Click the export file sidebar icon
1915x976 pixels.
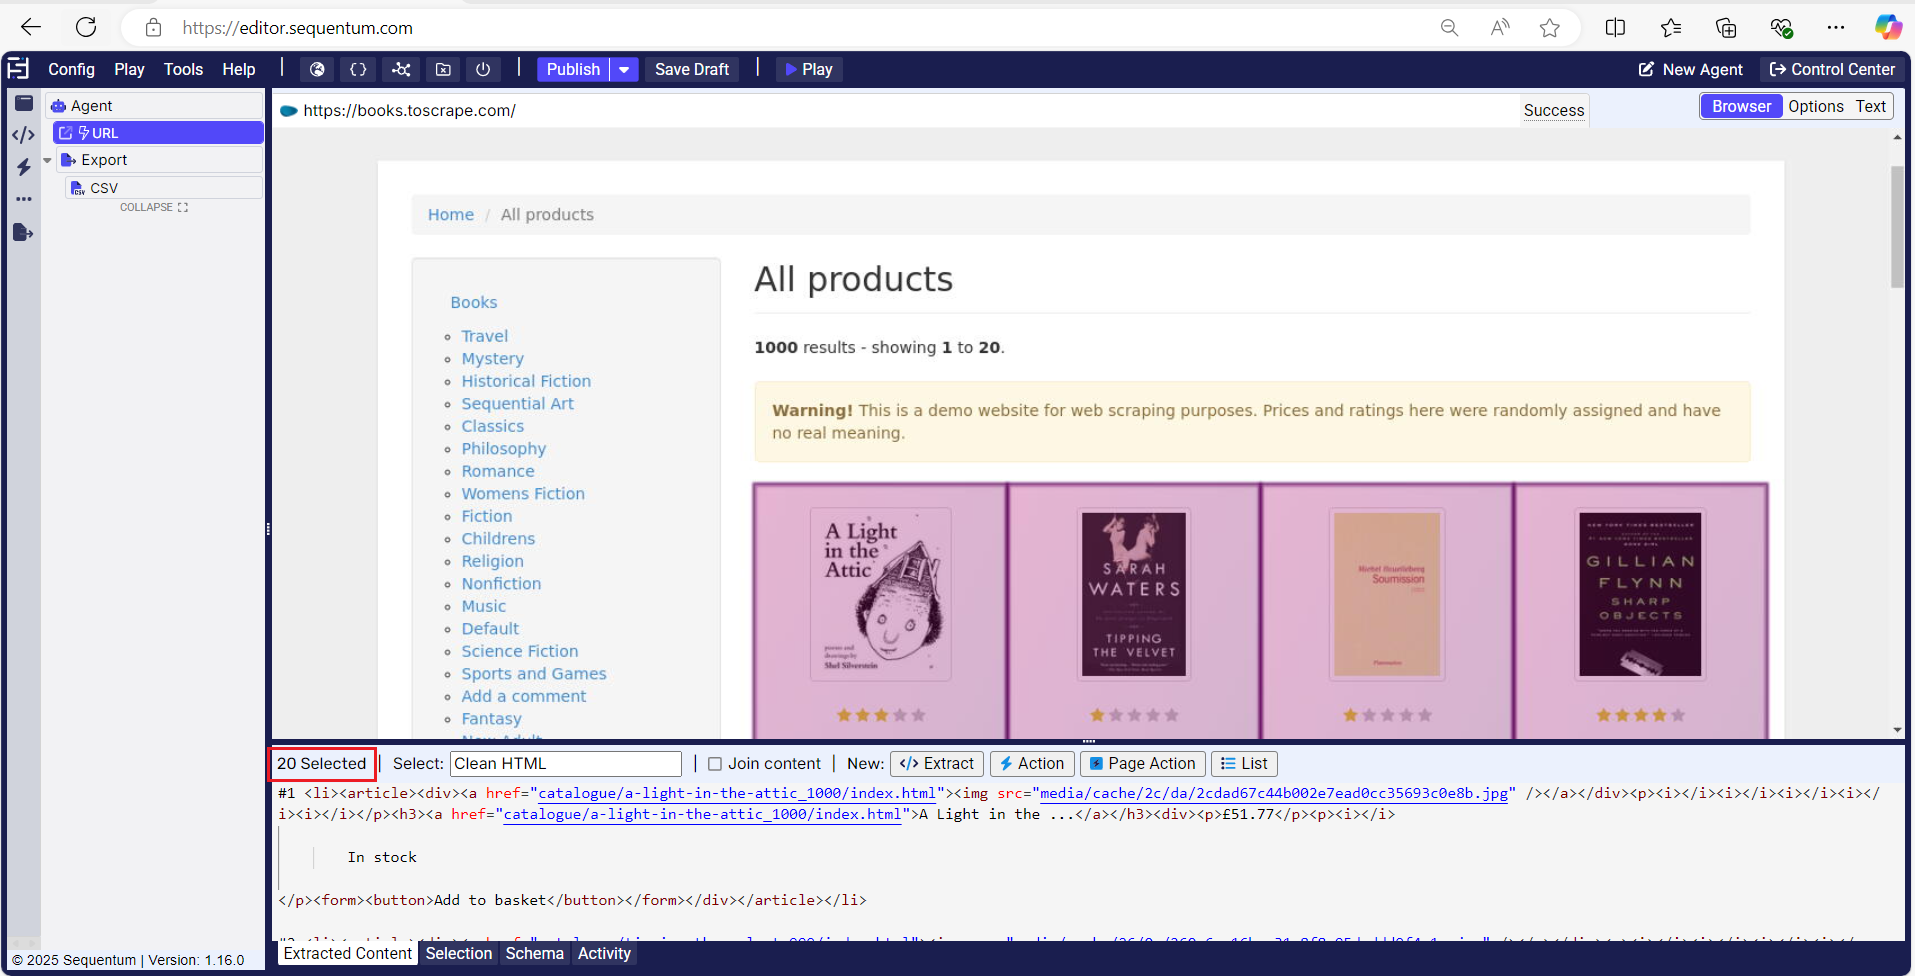pos(24,233)
